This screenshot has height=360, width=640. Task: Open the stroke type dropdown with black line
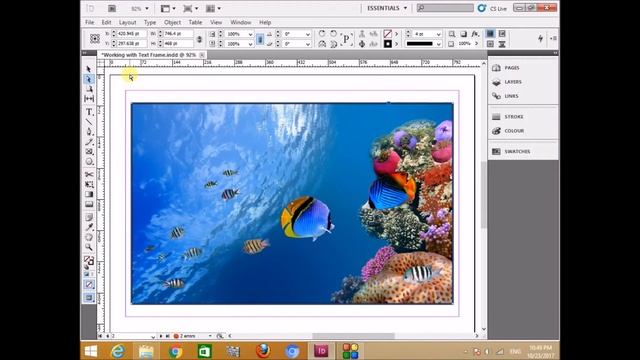click(x=438, y=44)
